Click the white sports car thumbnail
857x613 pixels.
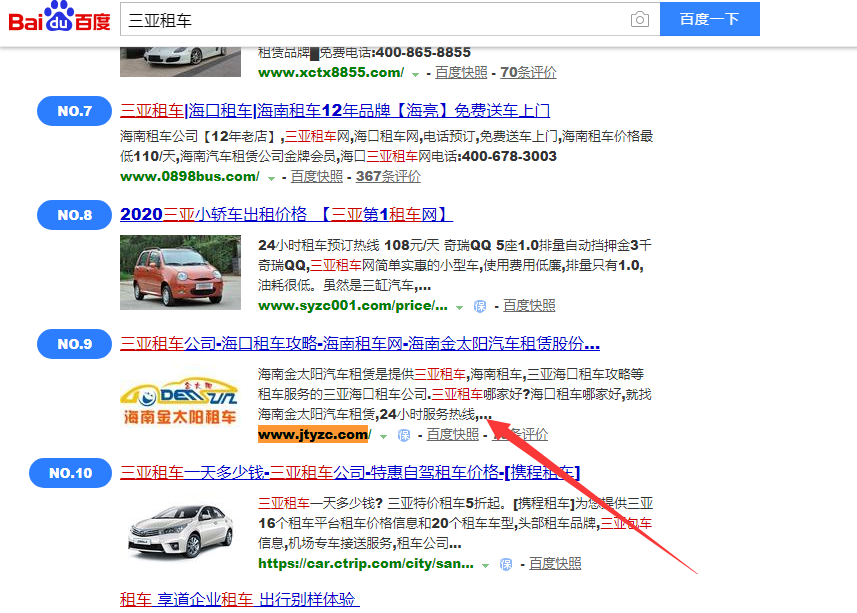[x=180, y=61]
